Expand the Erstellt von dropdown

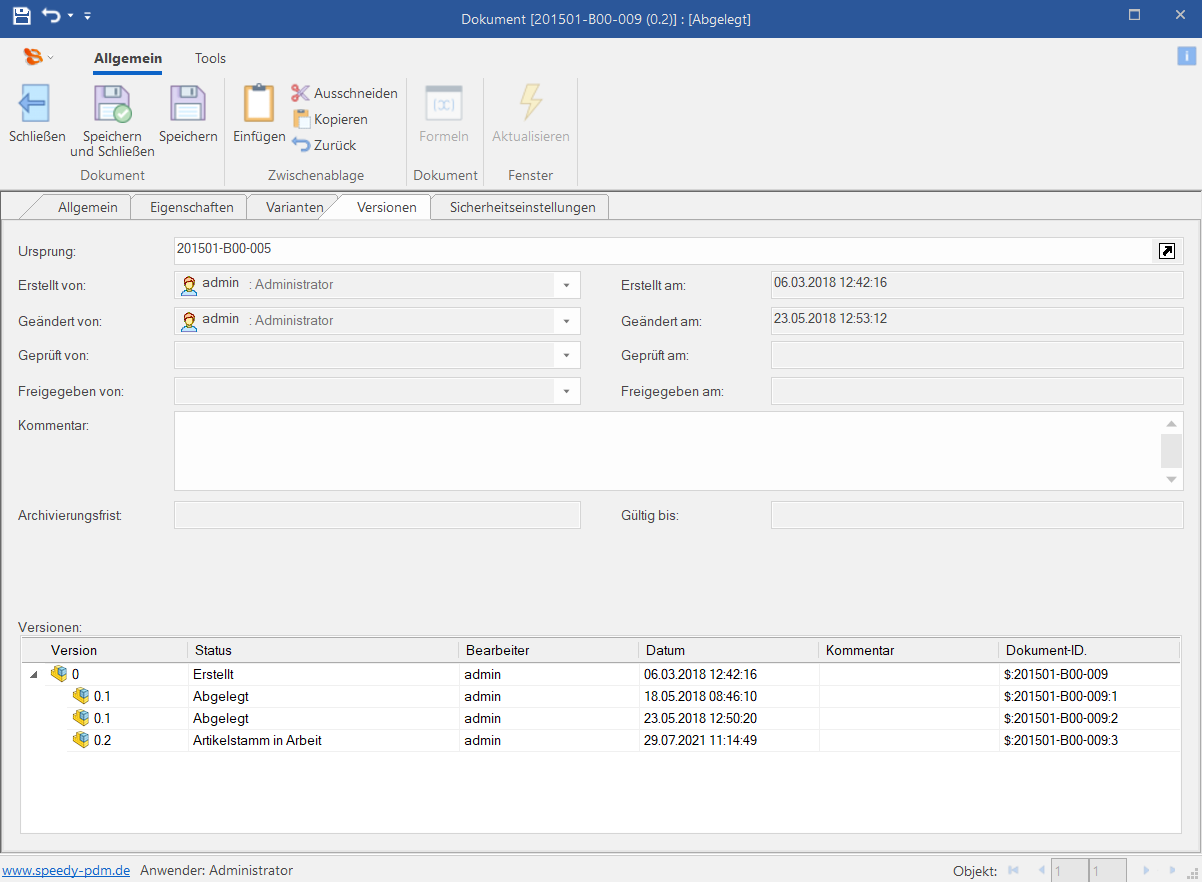[566, 285]
